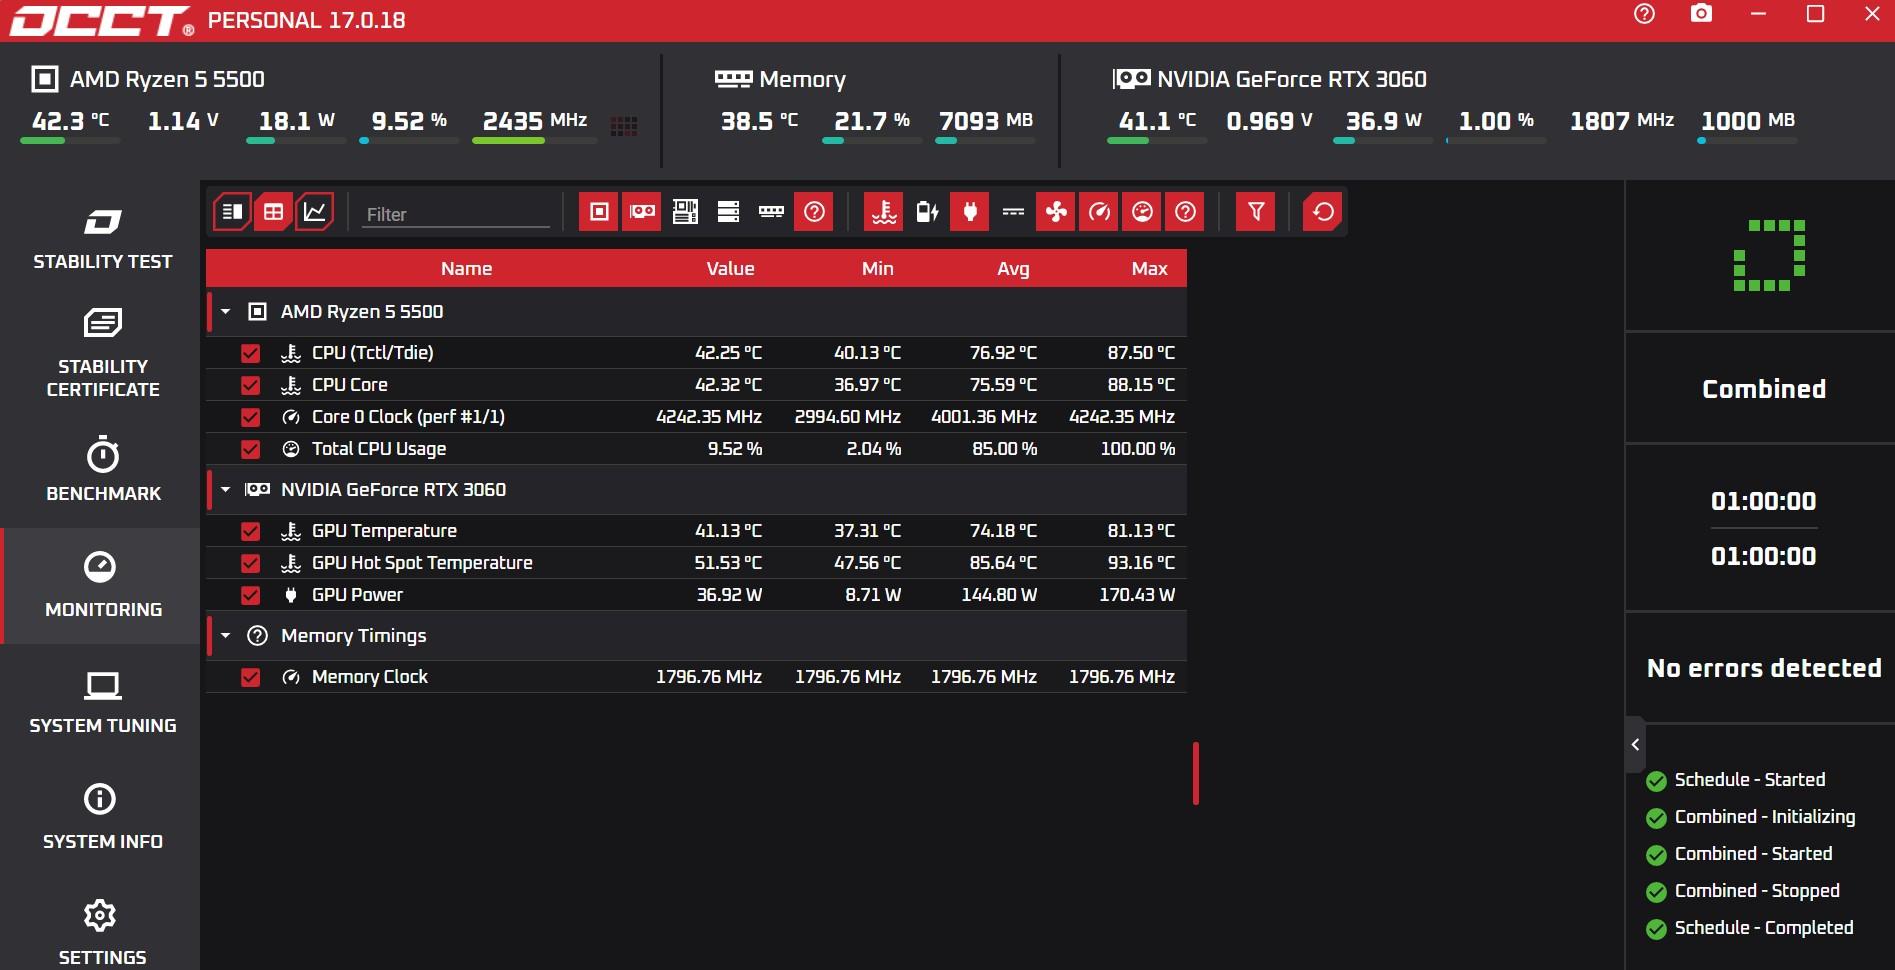Click the "Combined - Initializing" log entry
The width and height of the screenshot is (1895, 970).
(1765, 817)
